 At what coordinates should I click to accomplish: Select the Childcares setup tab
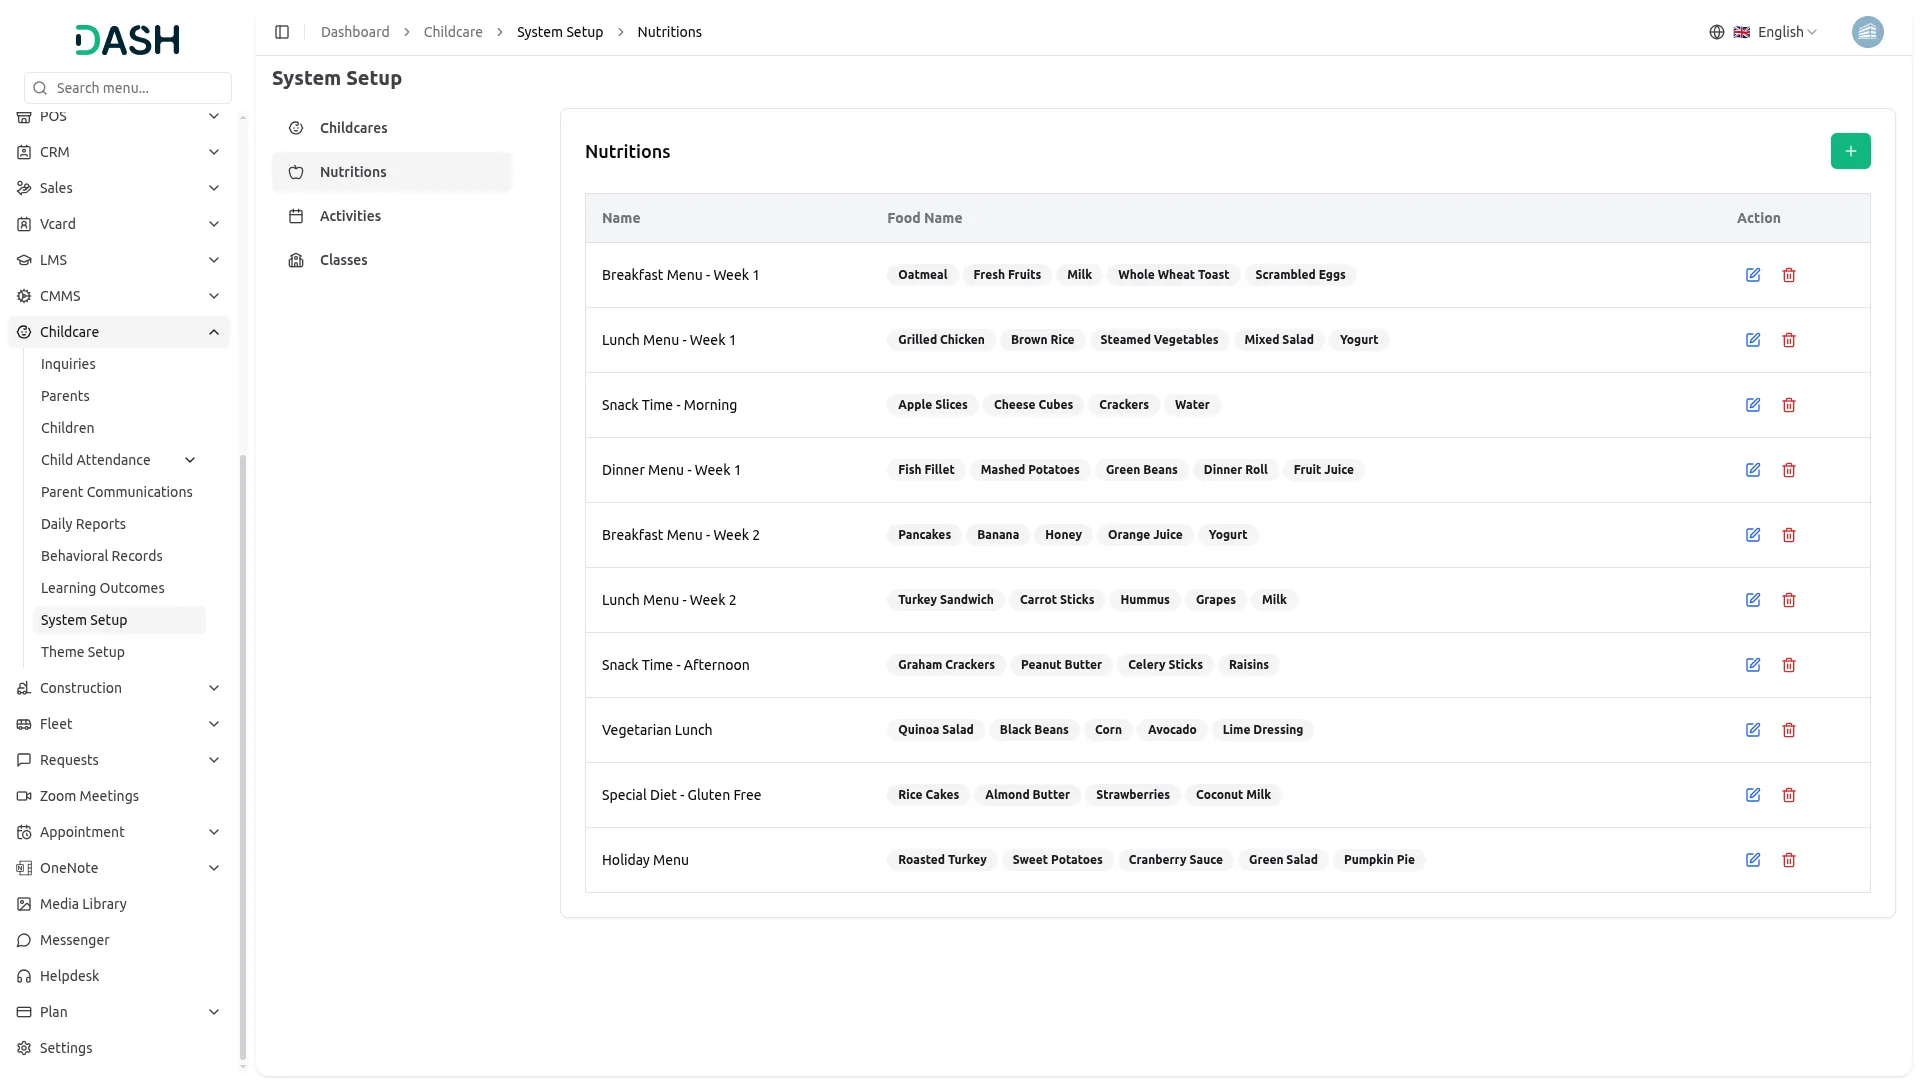click(x=353, y=128)
